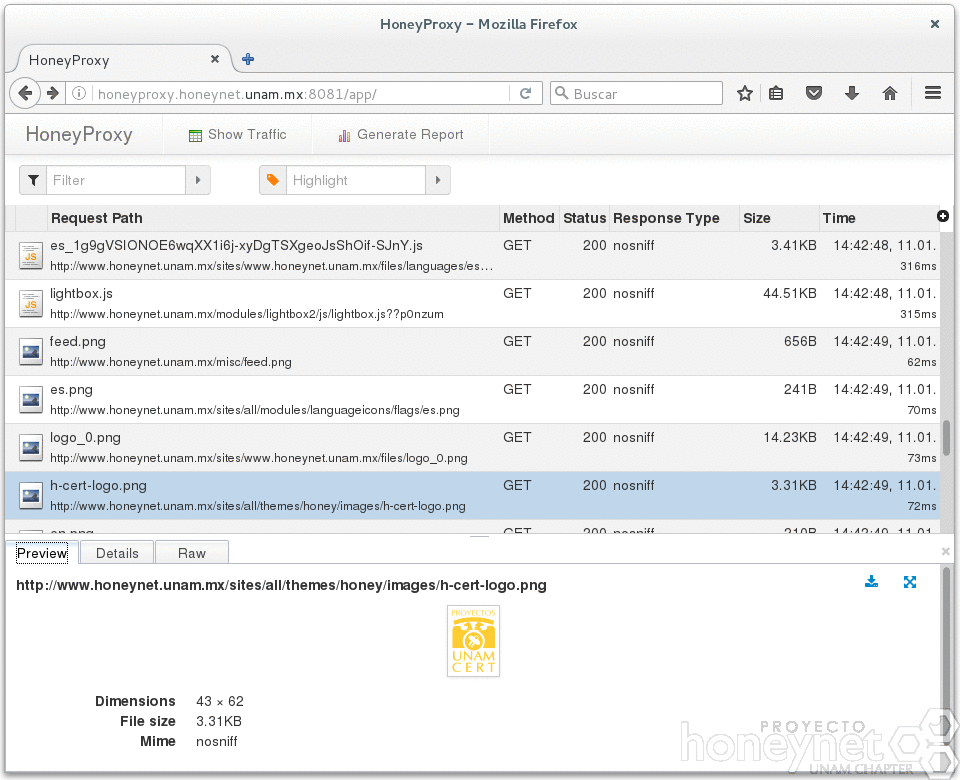The width and height of the screenshot is (960, 780).
Task: Go to Firefox home page icon
Action: pyautogui.click(x=890, y=94)
